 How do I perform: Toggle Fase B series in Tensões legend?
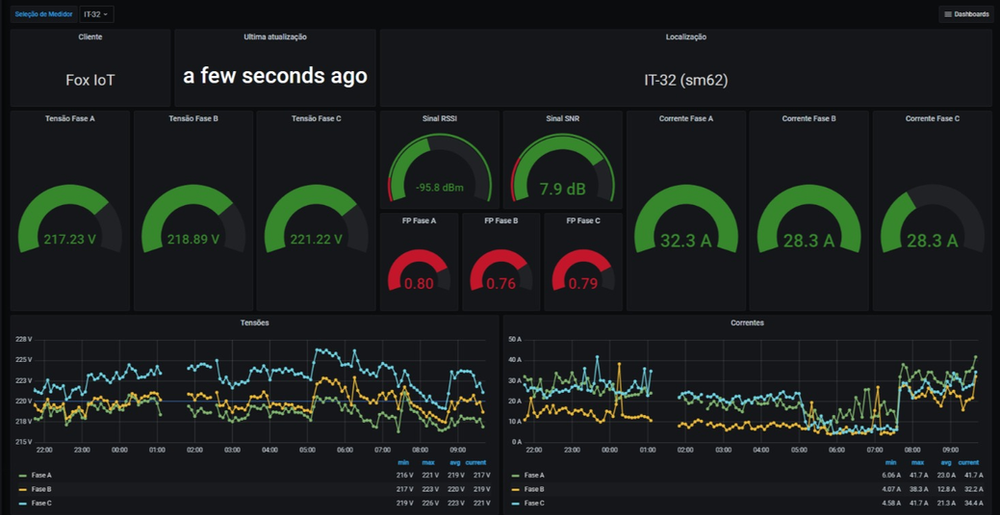click(41, 489)
